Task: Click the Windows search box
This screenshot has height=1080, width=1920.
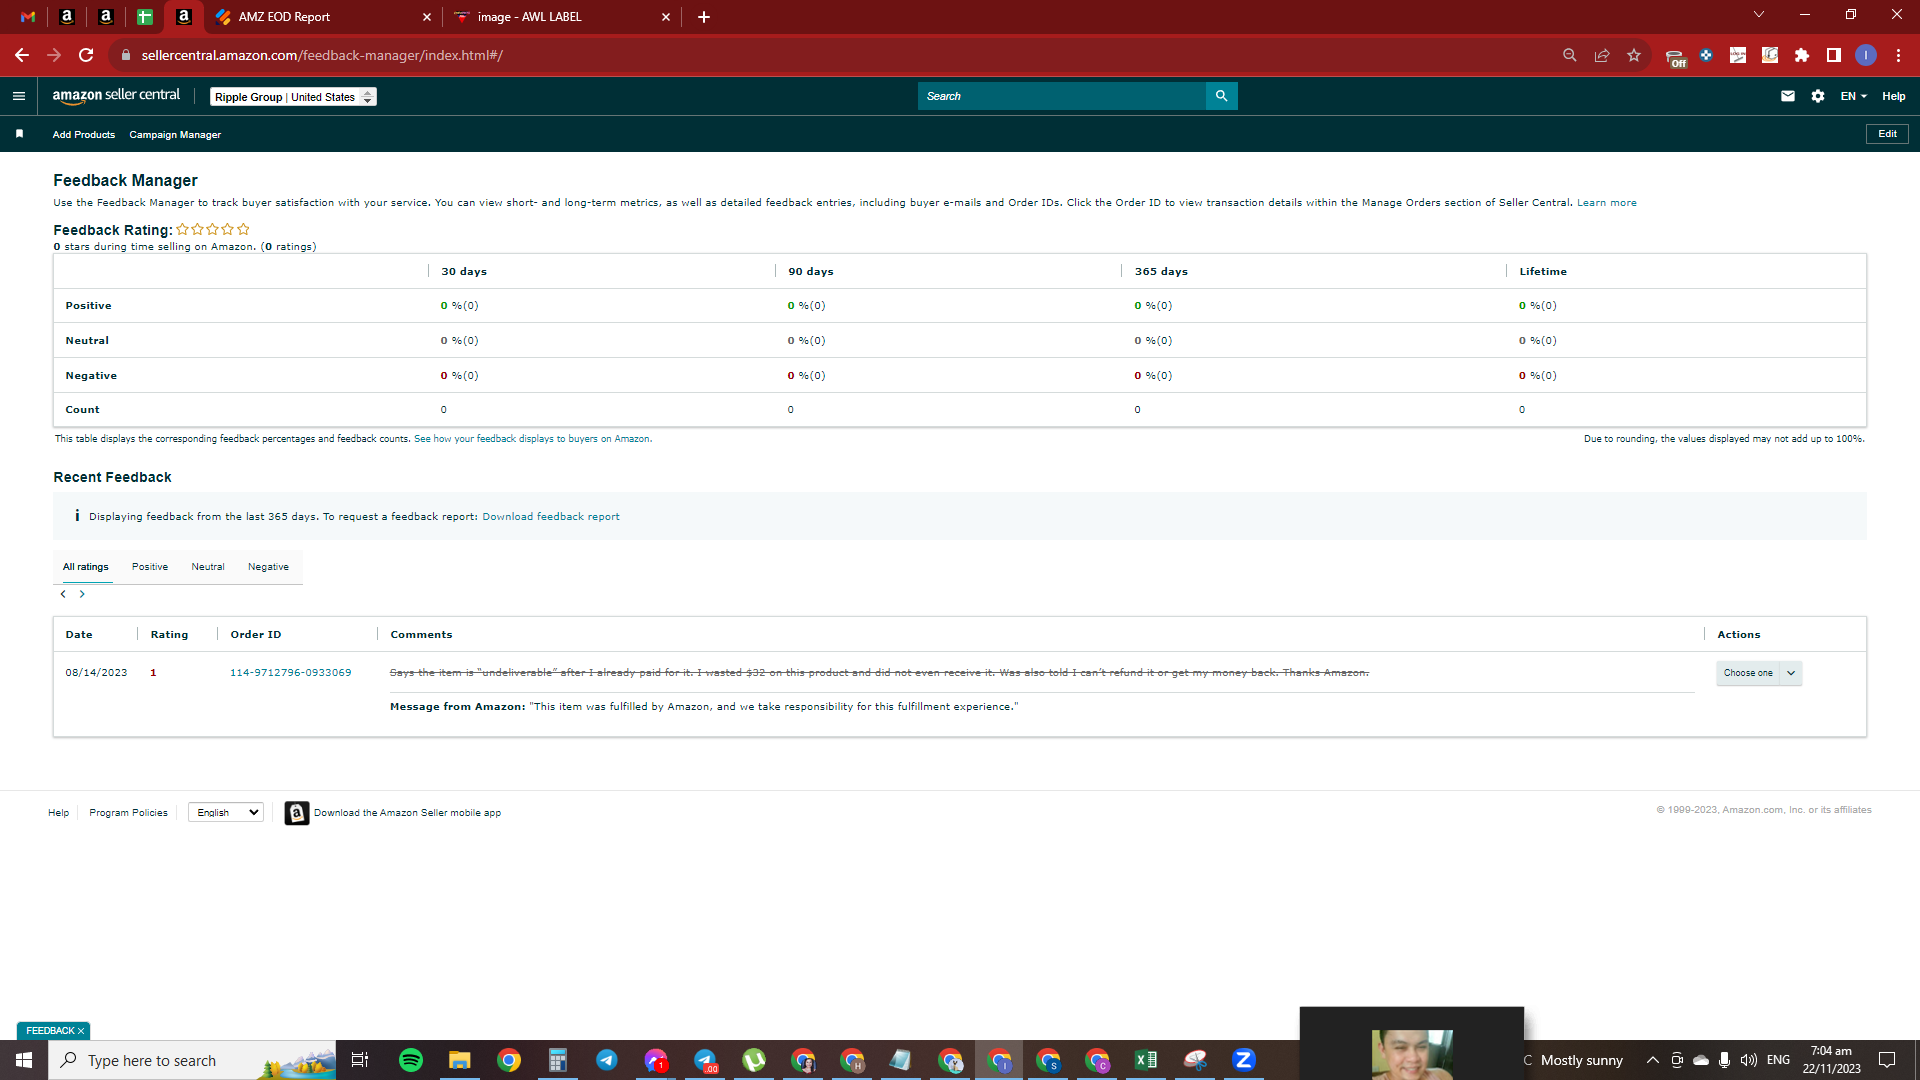Action: [x=192, y=1060]
